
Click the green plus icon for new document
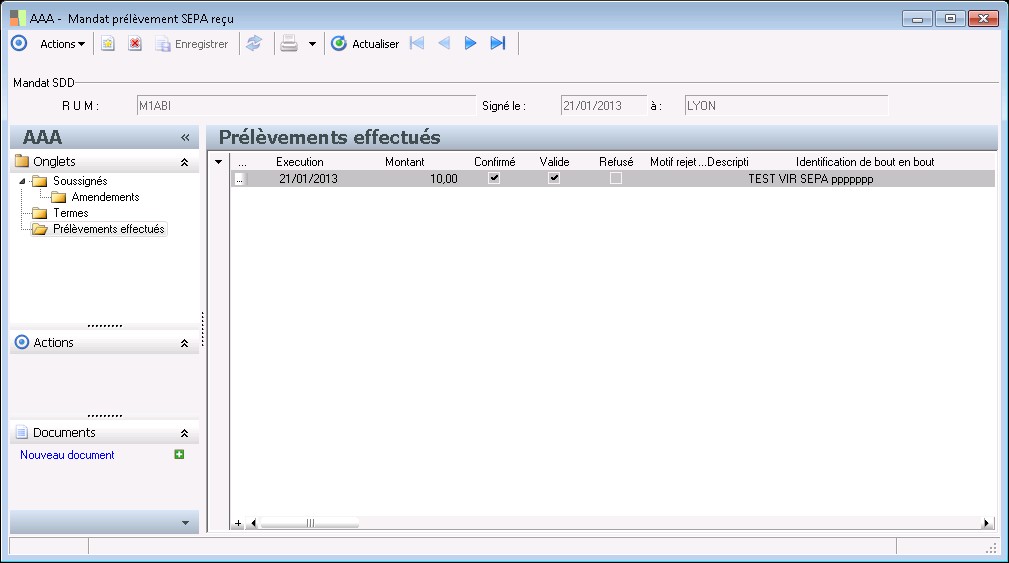(180, 454)
